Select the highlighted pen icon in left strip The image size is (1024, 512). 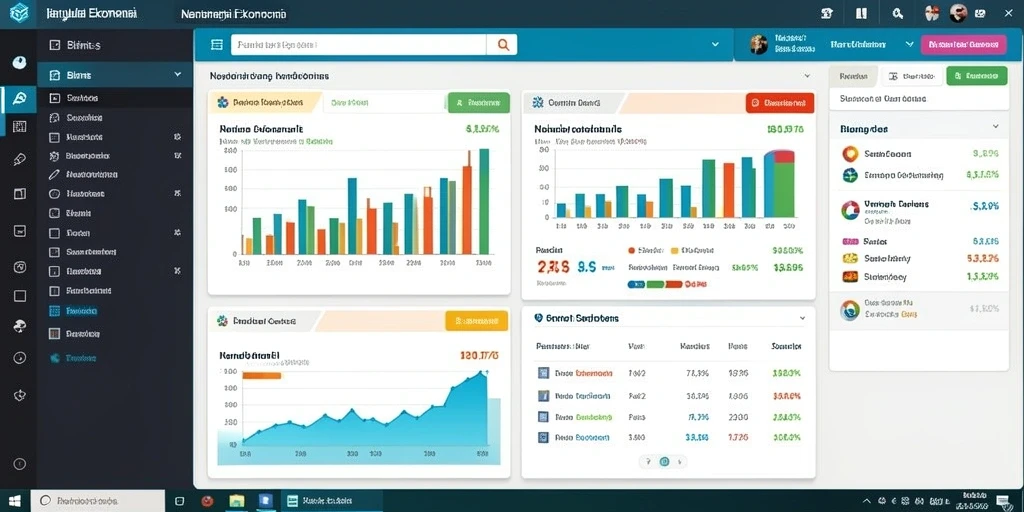pos(19,99)
